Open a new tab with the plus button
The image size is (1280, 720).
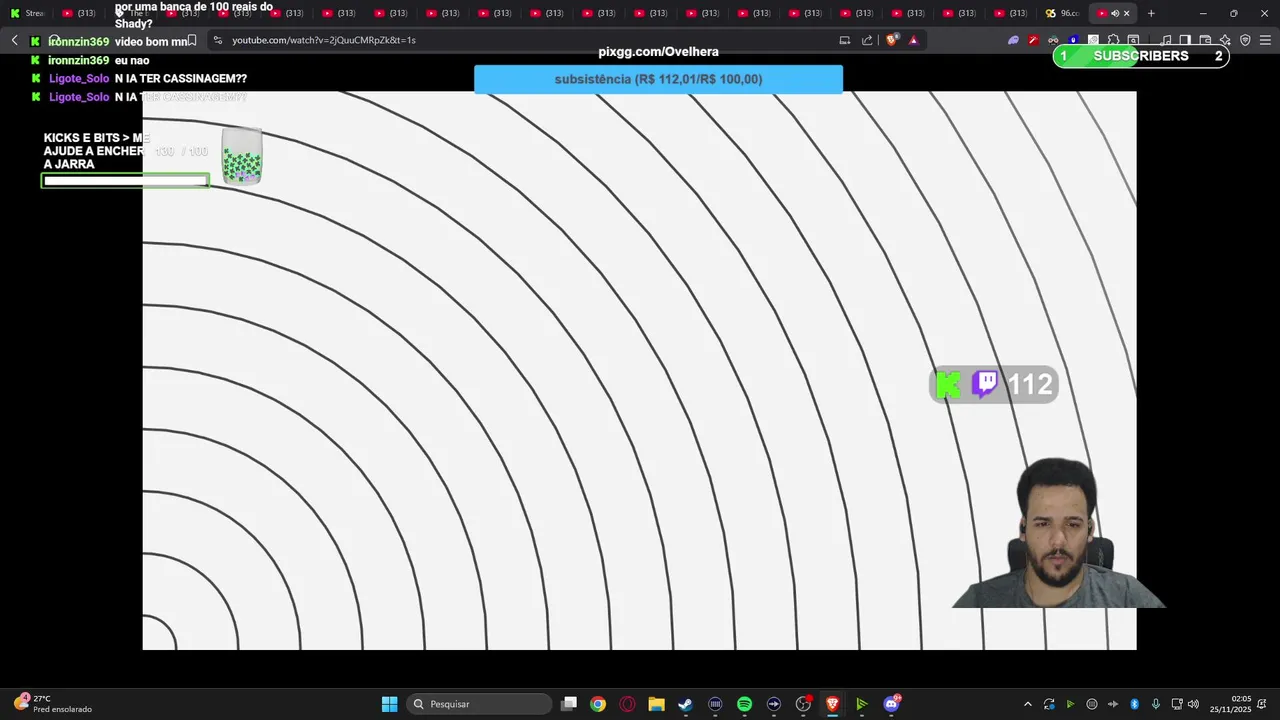pyautogui.click(x=1151, y=13)
